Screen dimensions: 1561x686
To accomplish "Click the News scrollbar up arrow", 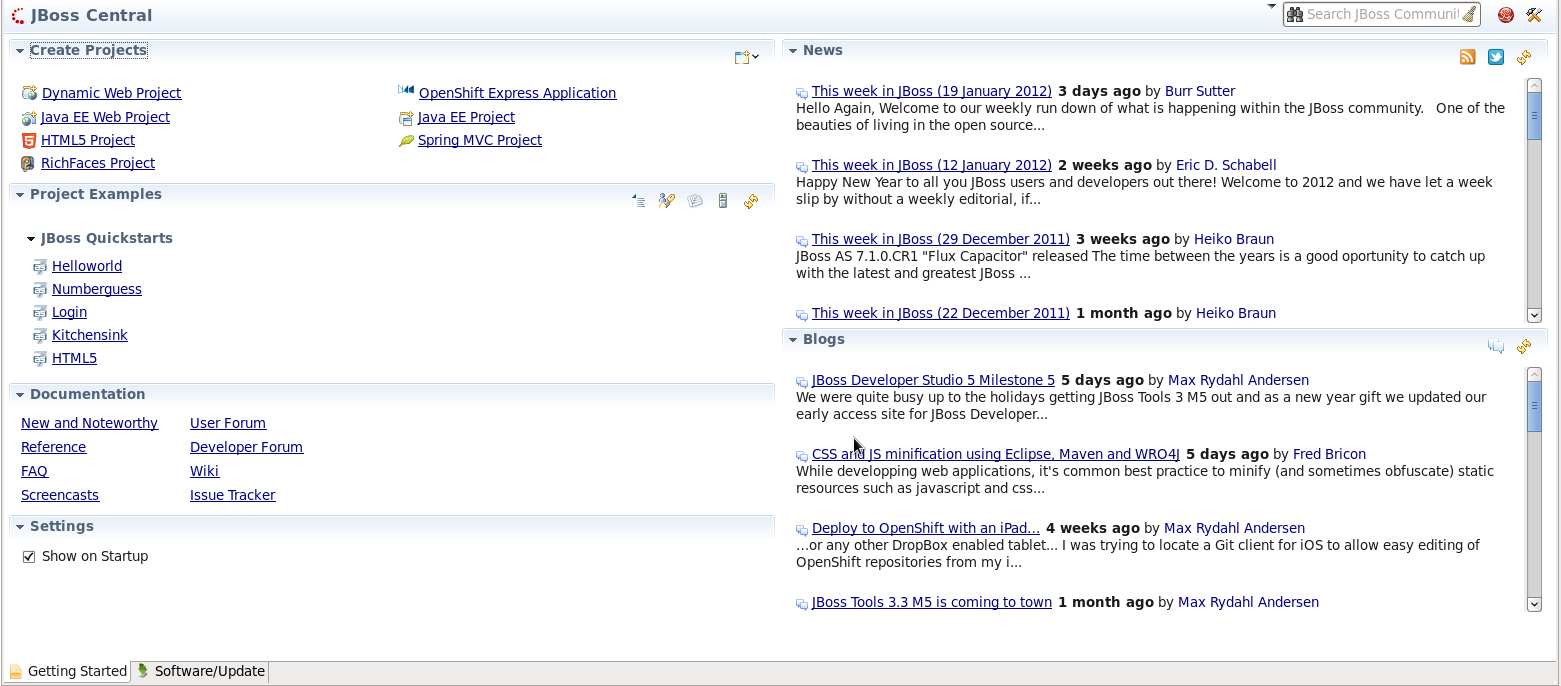I will coord(1534,85).
